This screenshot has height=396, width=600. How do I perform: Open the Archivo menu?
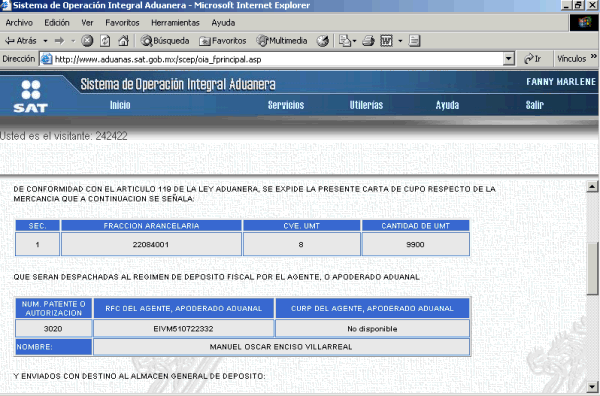19,23
